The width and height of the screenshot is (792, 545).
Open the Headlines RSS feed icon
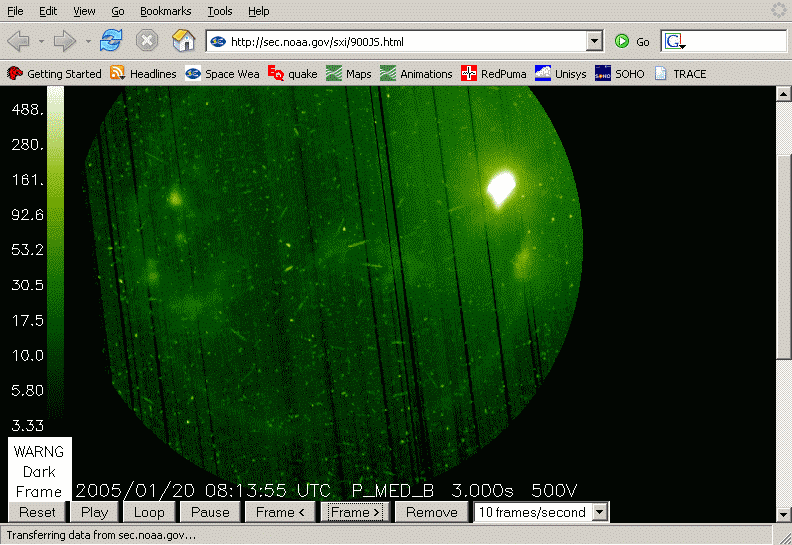117,73
